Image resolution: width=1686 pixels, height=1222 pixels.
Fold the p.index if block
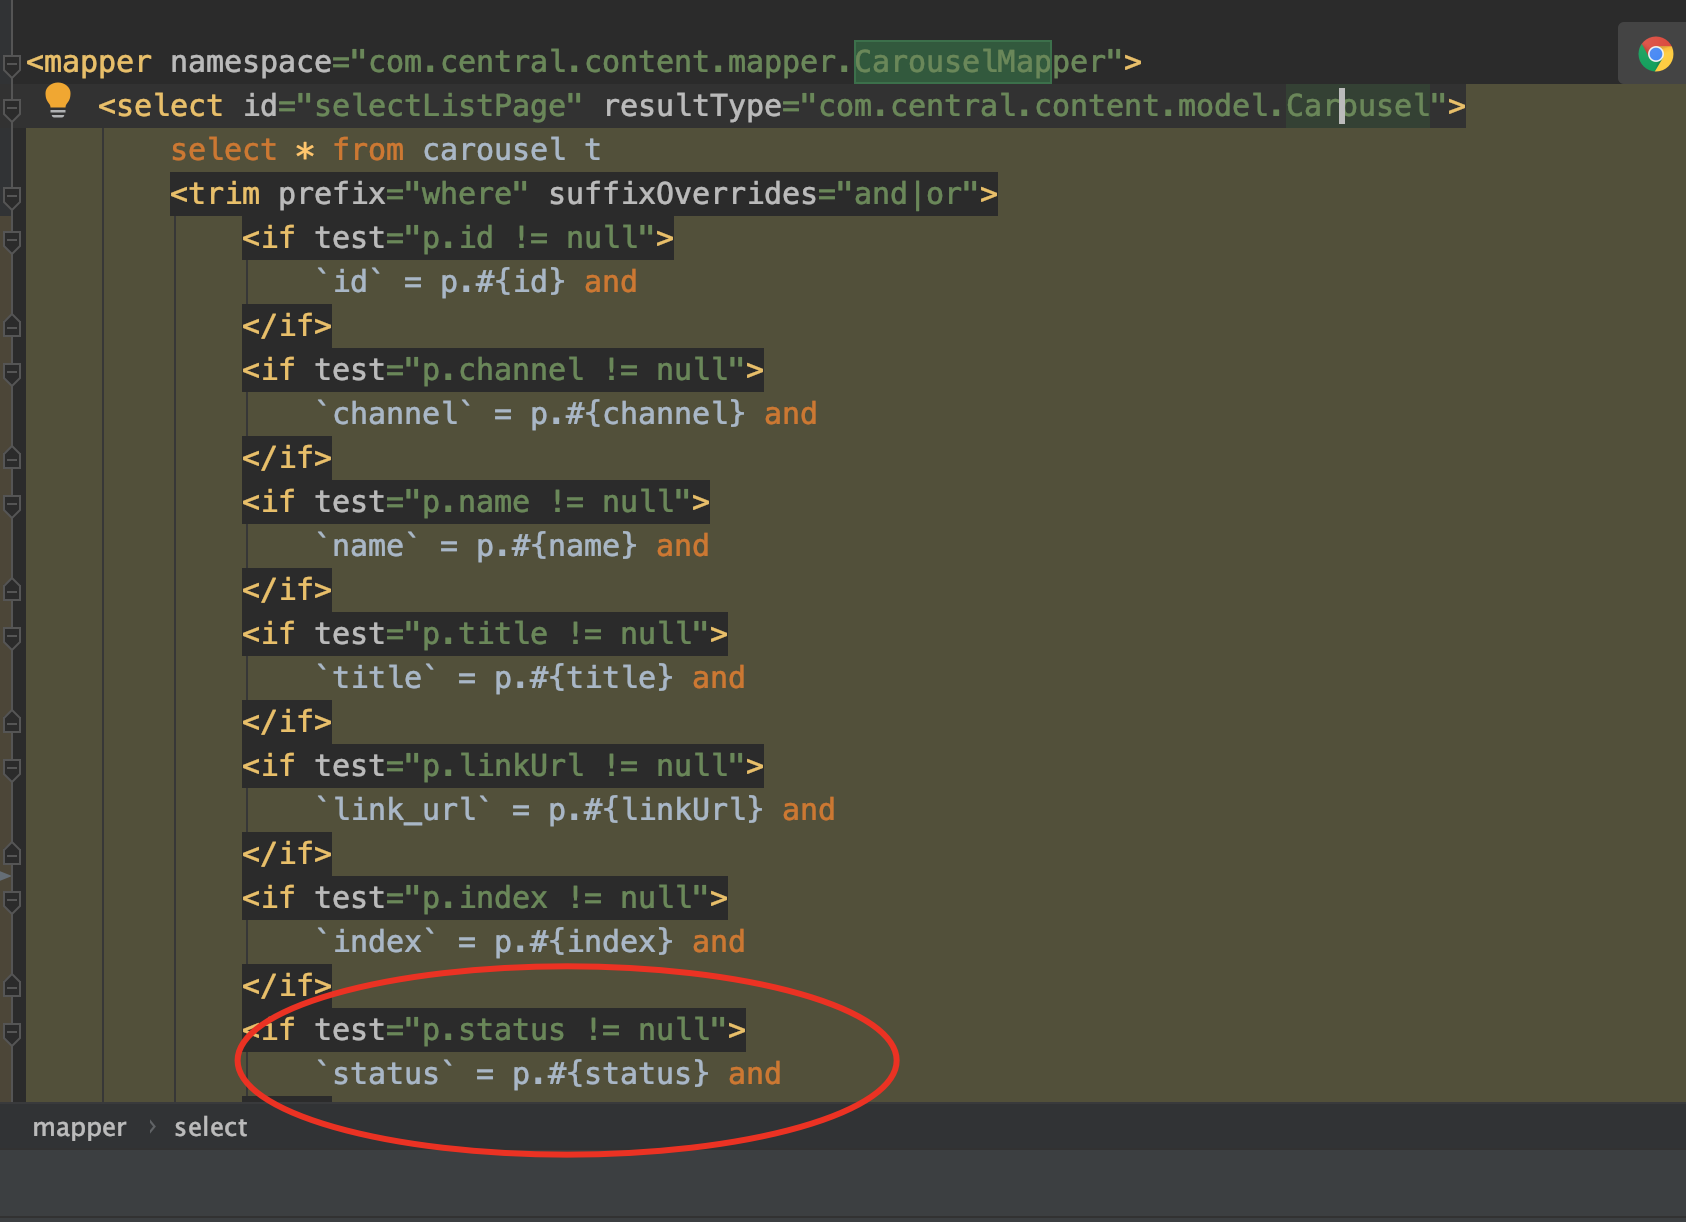pyautogui.click(x=12, y=900)
